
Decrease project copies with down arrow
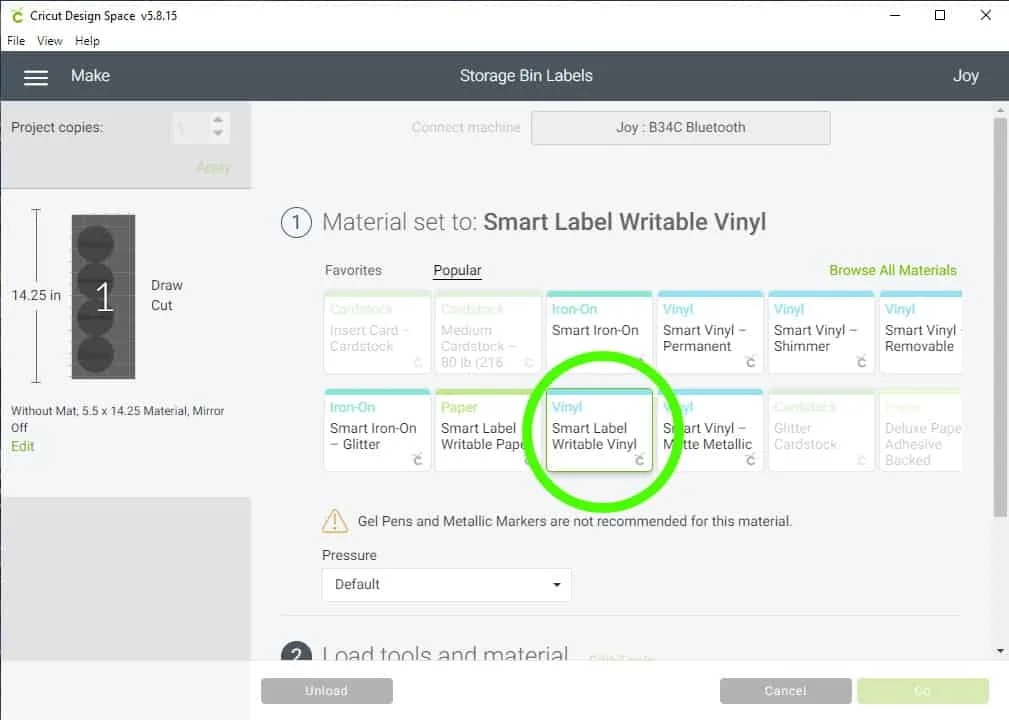pyautogui.click(x=218, y=133)
